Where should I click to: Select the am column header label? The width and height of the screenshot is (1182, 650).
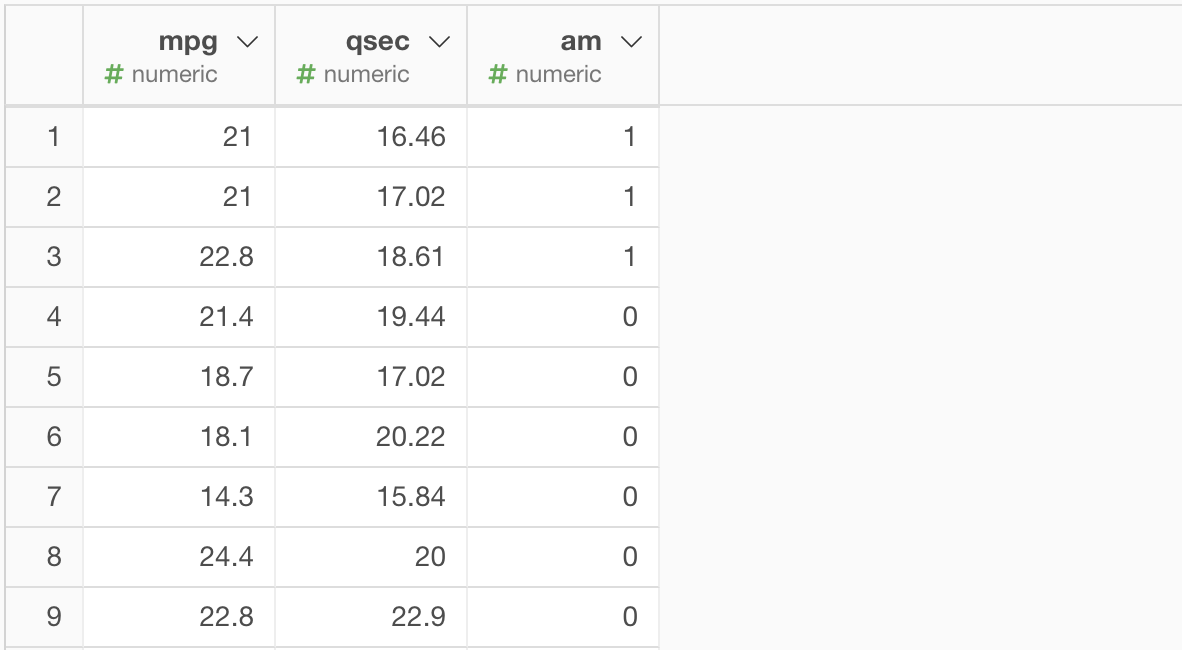581,42
